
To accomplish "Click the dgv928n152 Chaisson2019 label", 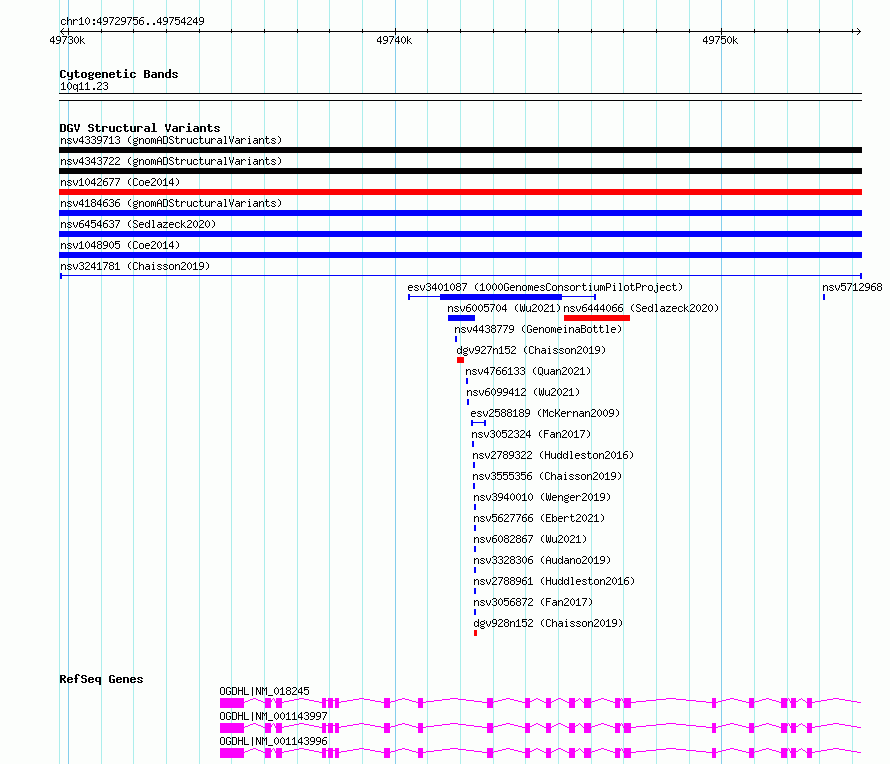I will [548, 623].
